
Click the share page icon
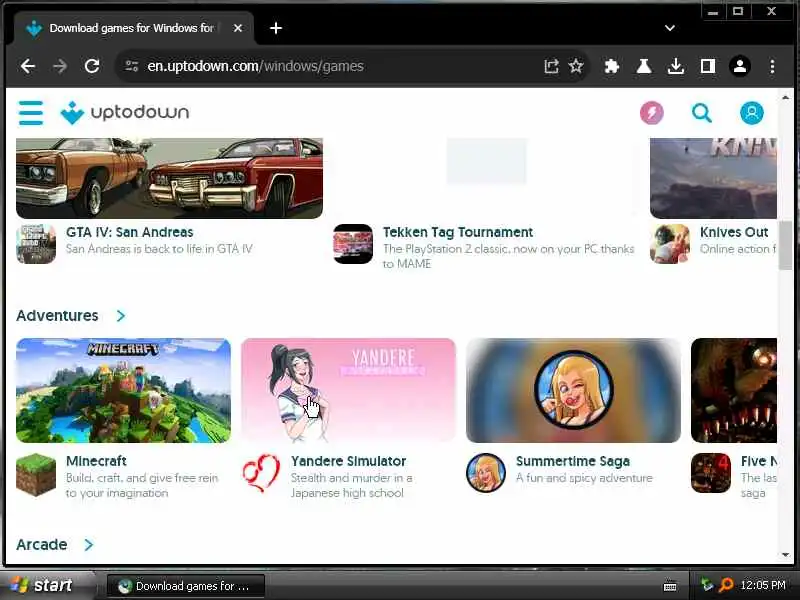point(551,66)
